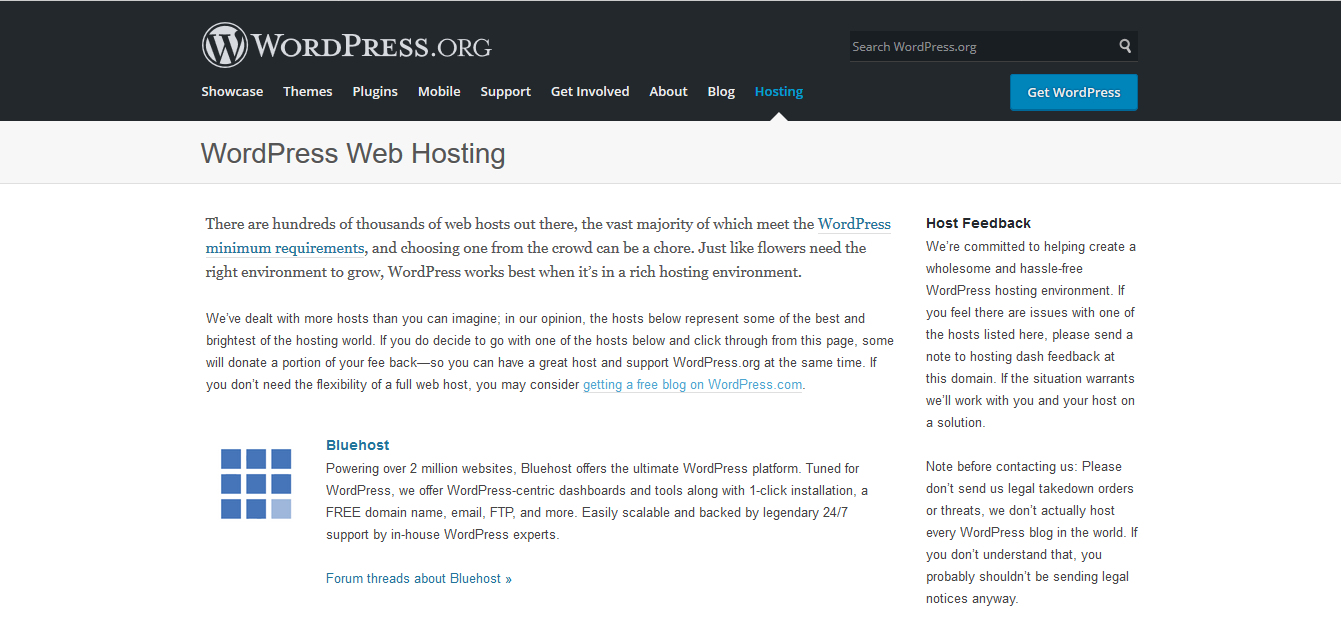Click the Host Feedback sidebar heading
The width and height of the screenshot is (1341, 625).
[978, 223]
